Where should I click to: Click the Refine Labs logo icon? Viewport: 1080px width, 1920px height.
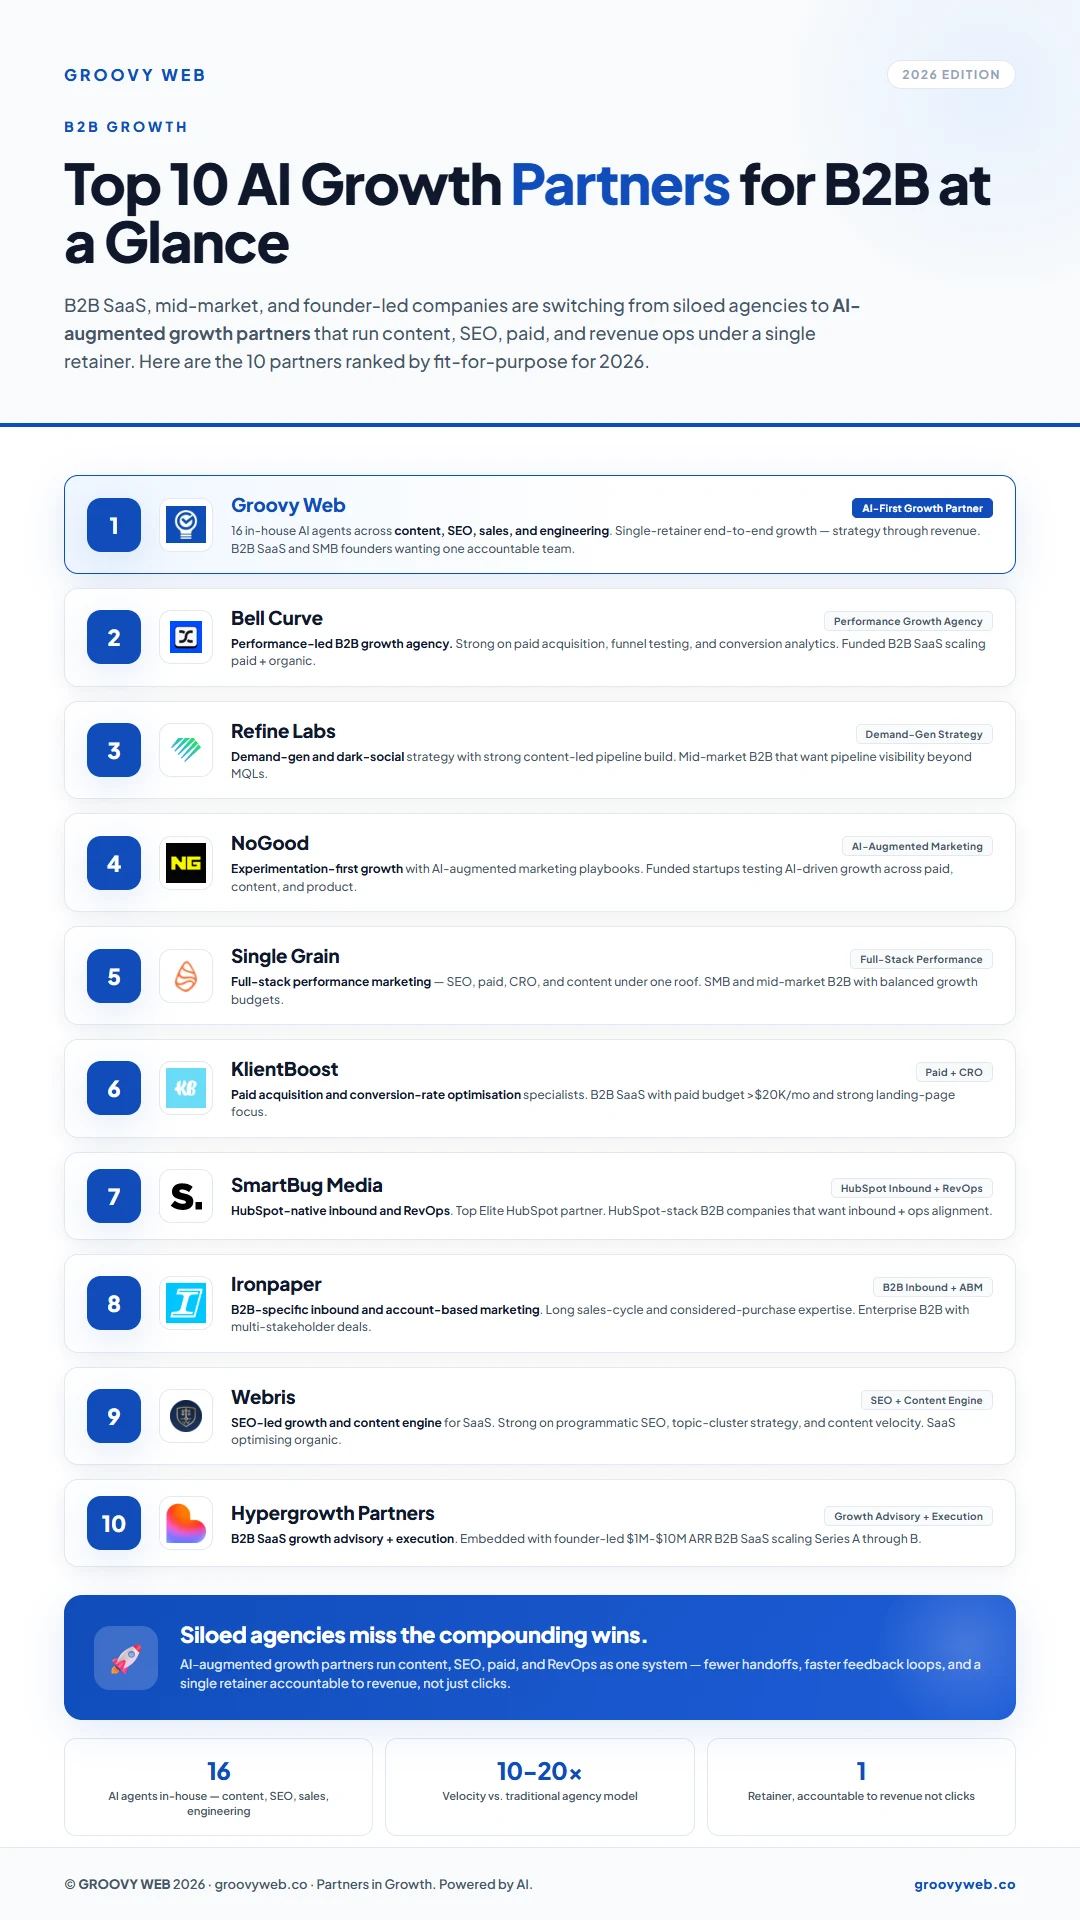(x=186, y=750)
